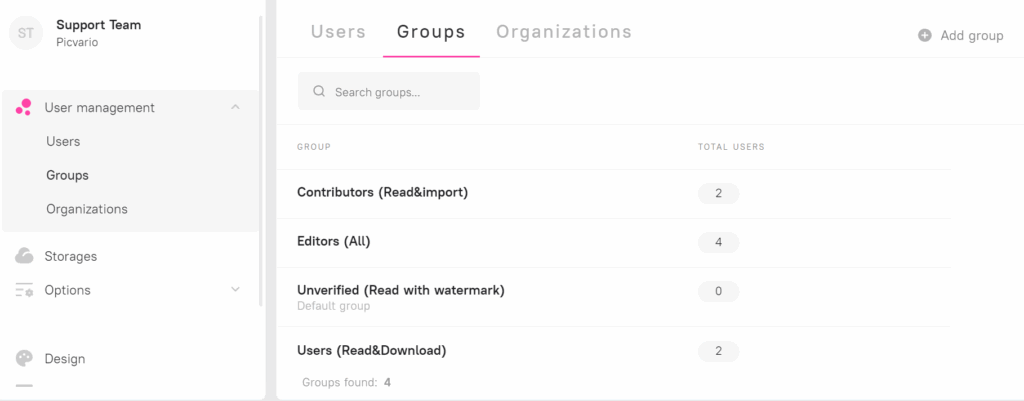
Task: Click the Options menu label
Action: click(67, 290)
